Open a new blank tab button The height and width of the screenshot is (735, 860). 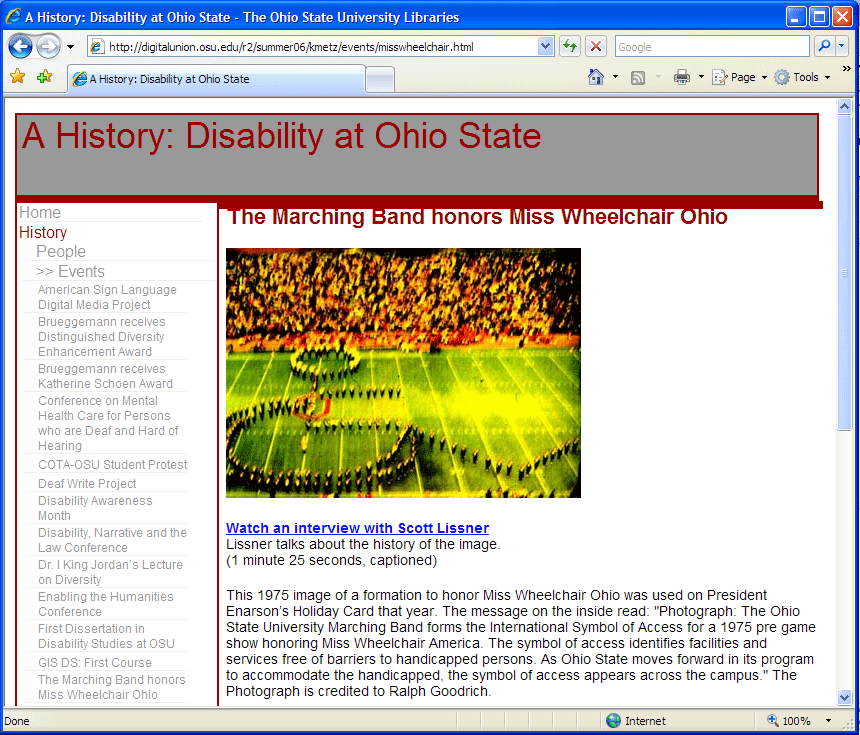coord(380,80)
